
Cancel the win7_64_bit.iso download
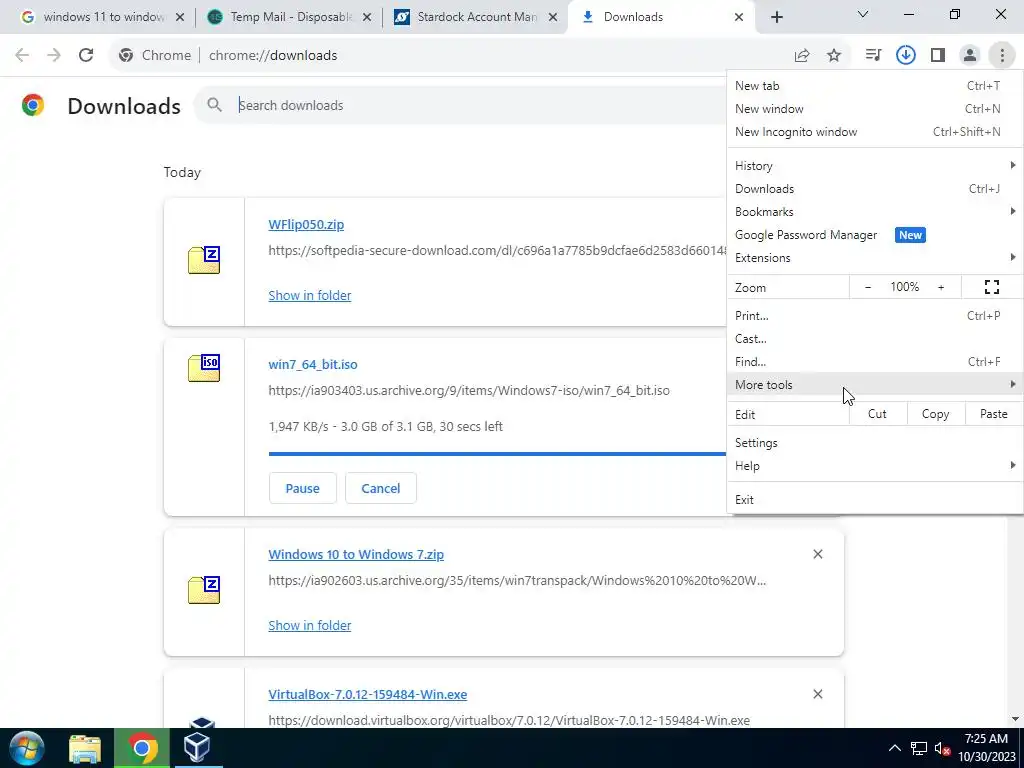tap(381, 488)
